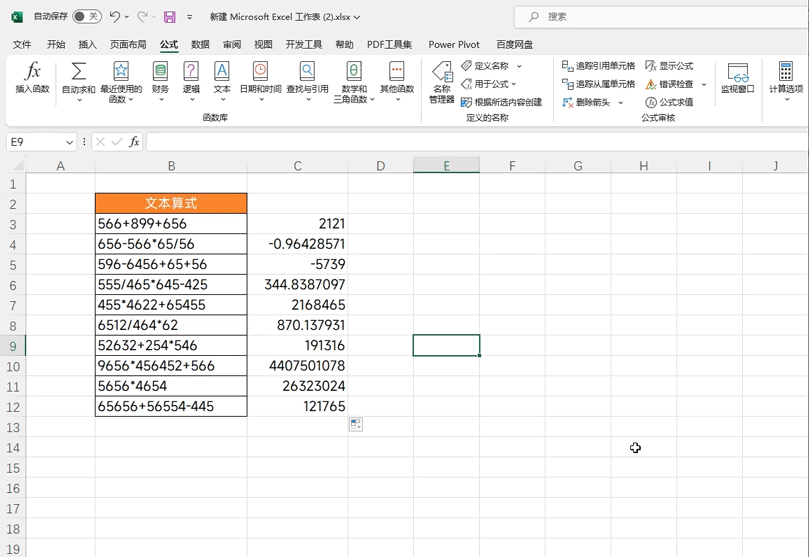Select cell containing 4407501078
This screenshot has width=809, height=557.
pos(297,366)
